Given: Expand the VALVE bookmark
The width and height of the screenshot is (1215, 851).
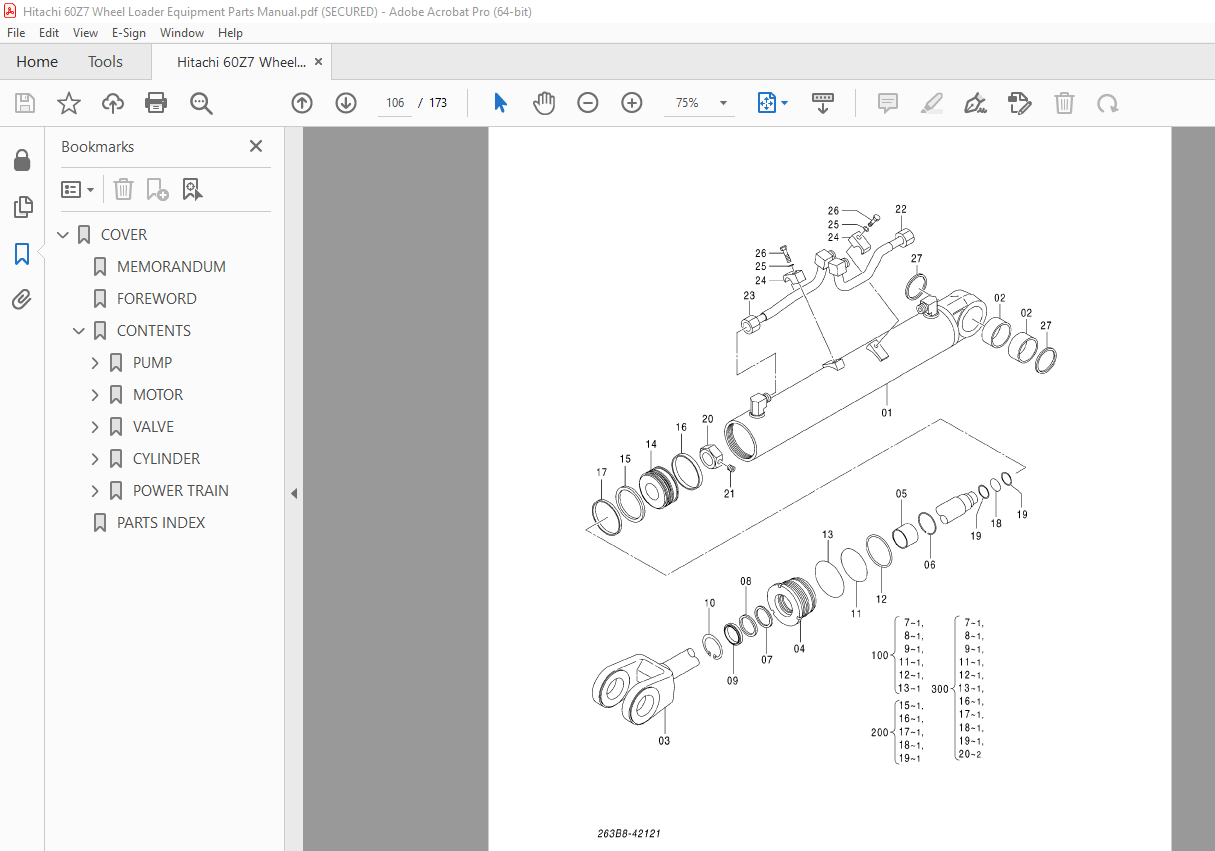Looking at the screenshot, I should point(95,427).
